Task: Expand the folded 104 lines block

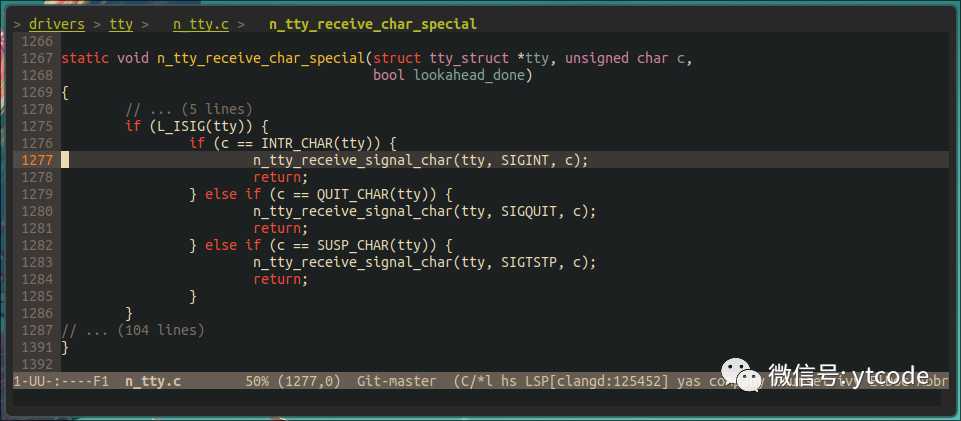Action: pyautogui.click(x=133, y=329)
